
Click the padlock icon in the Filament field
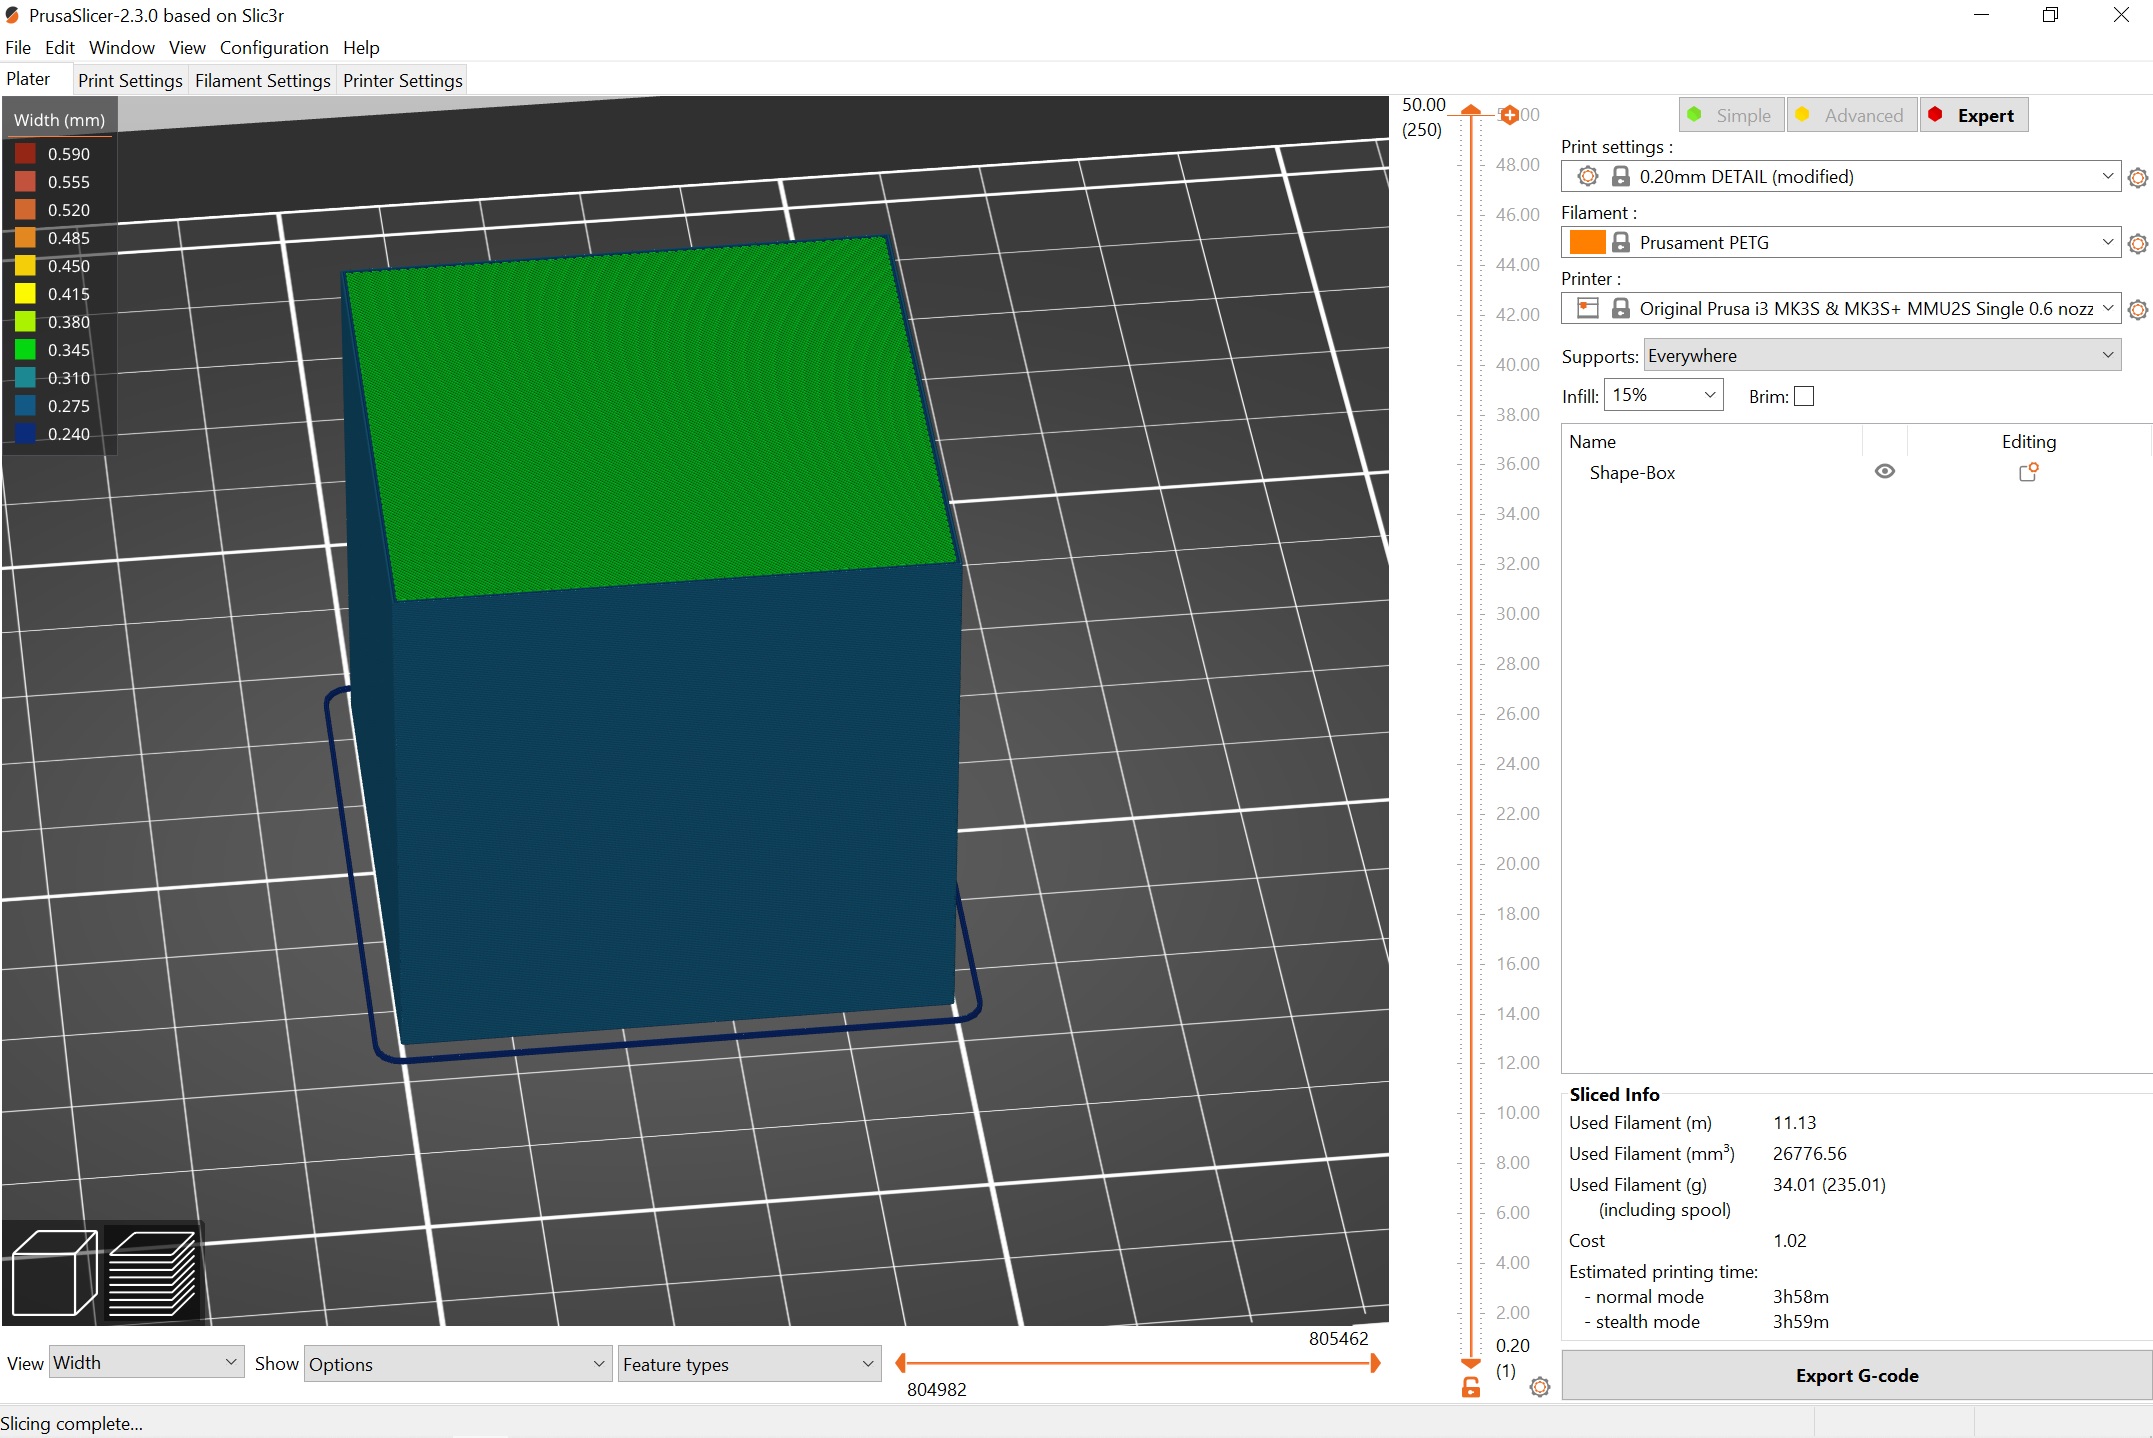pos(1620,242)
